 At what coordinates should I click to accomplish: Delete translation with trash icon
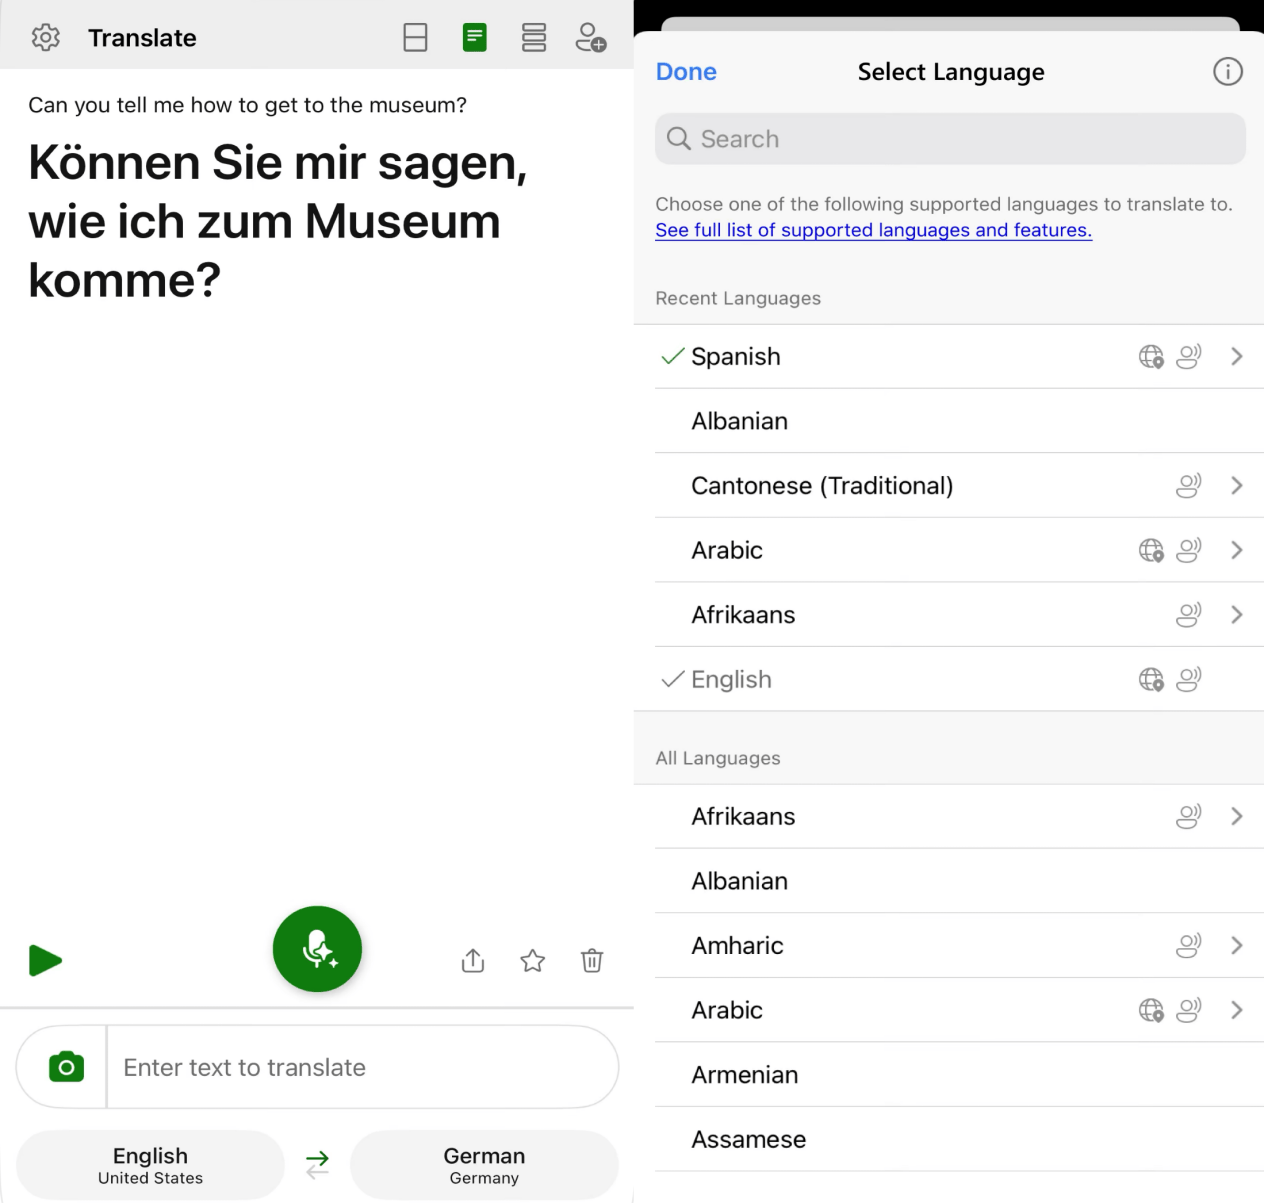tap(592, 961)
